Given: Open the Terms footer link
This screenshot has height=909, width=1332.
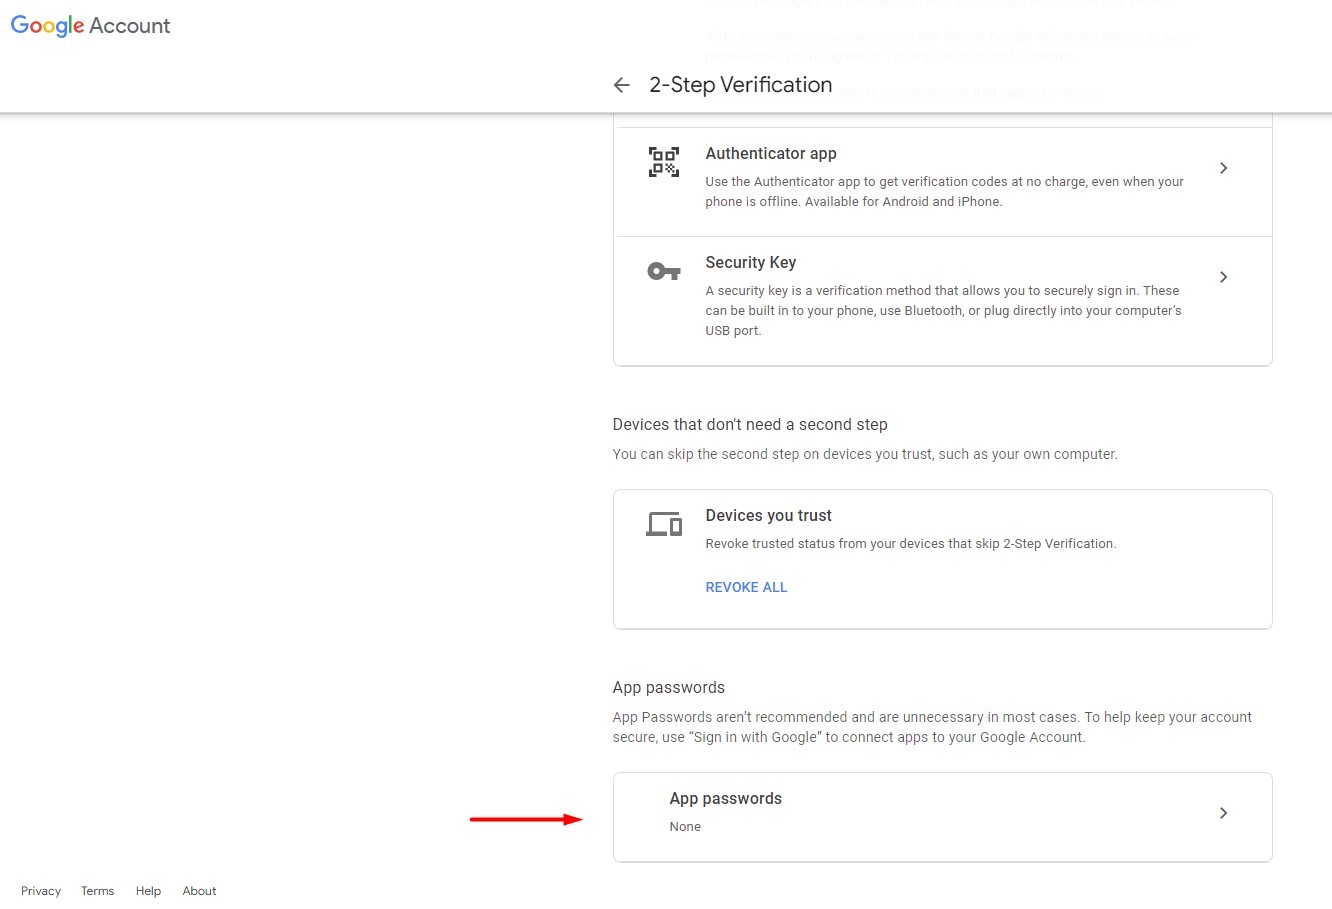Looking at the screenshot, I should [98, 891].
